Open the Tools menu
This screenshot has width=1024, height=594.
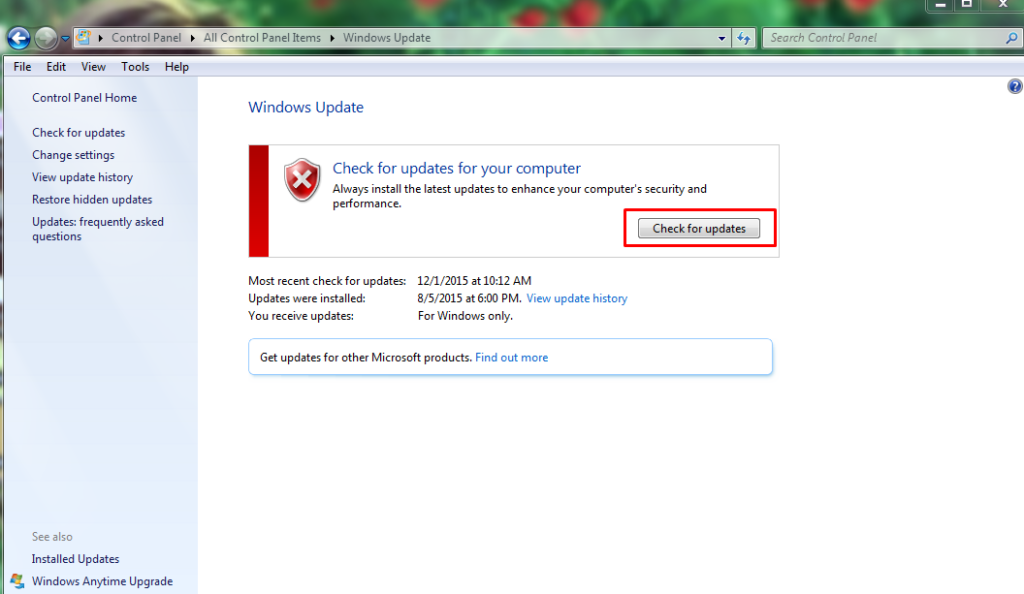(x=135, y=67)
